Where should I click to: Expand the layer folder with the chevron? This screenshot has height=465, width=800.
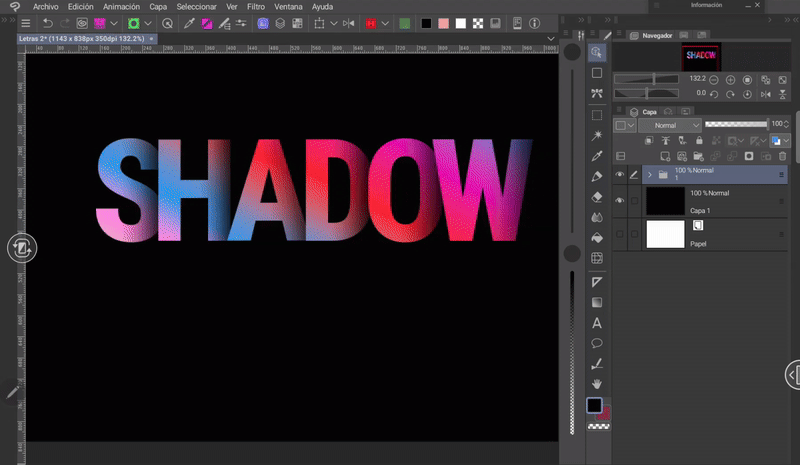649,175
